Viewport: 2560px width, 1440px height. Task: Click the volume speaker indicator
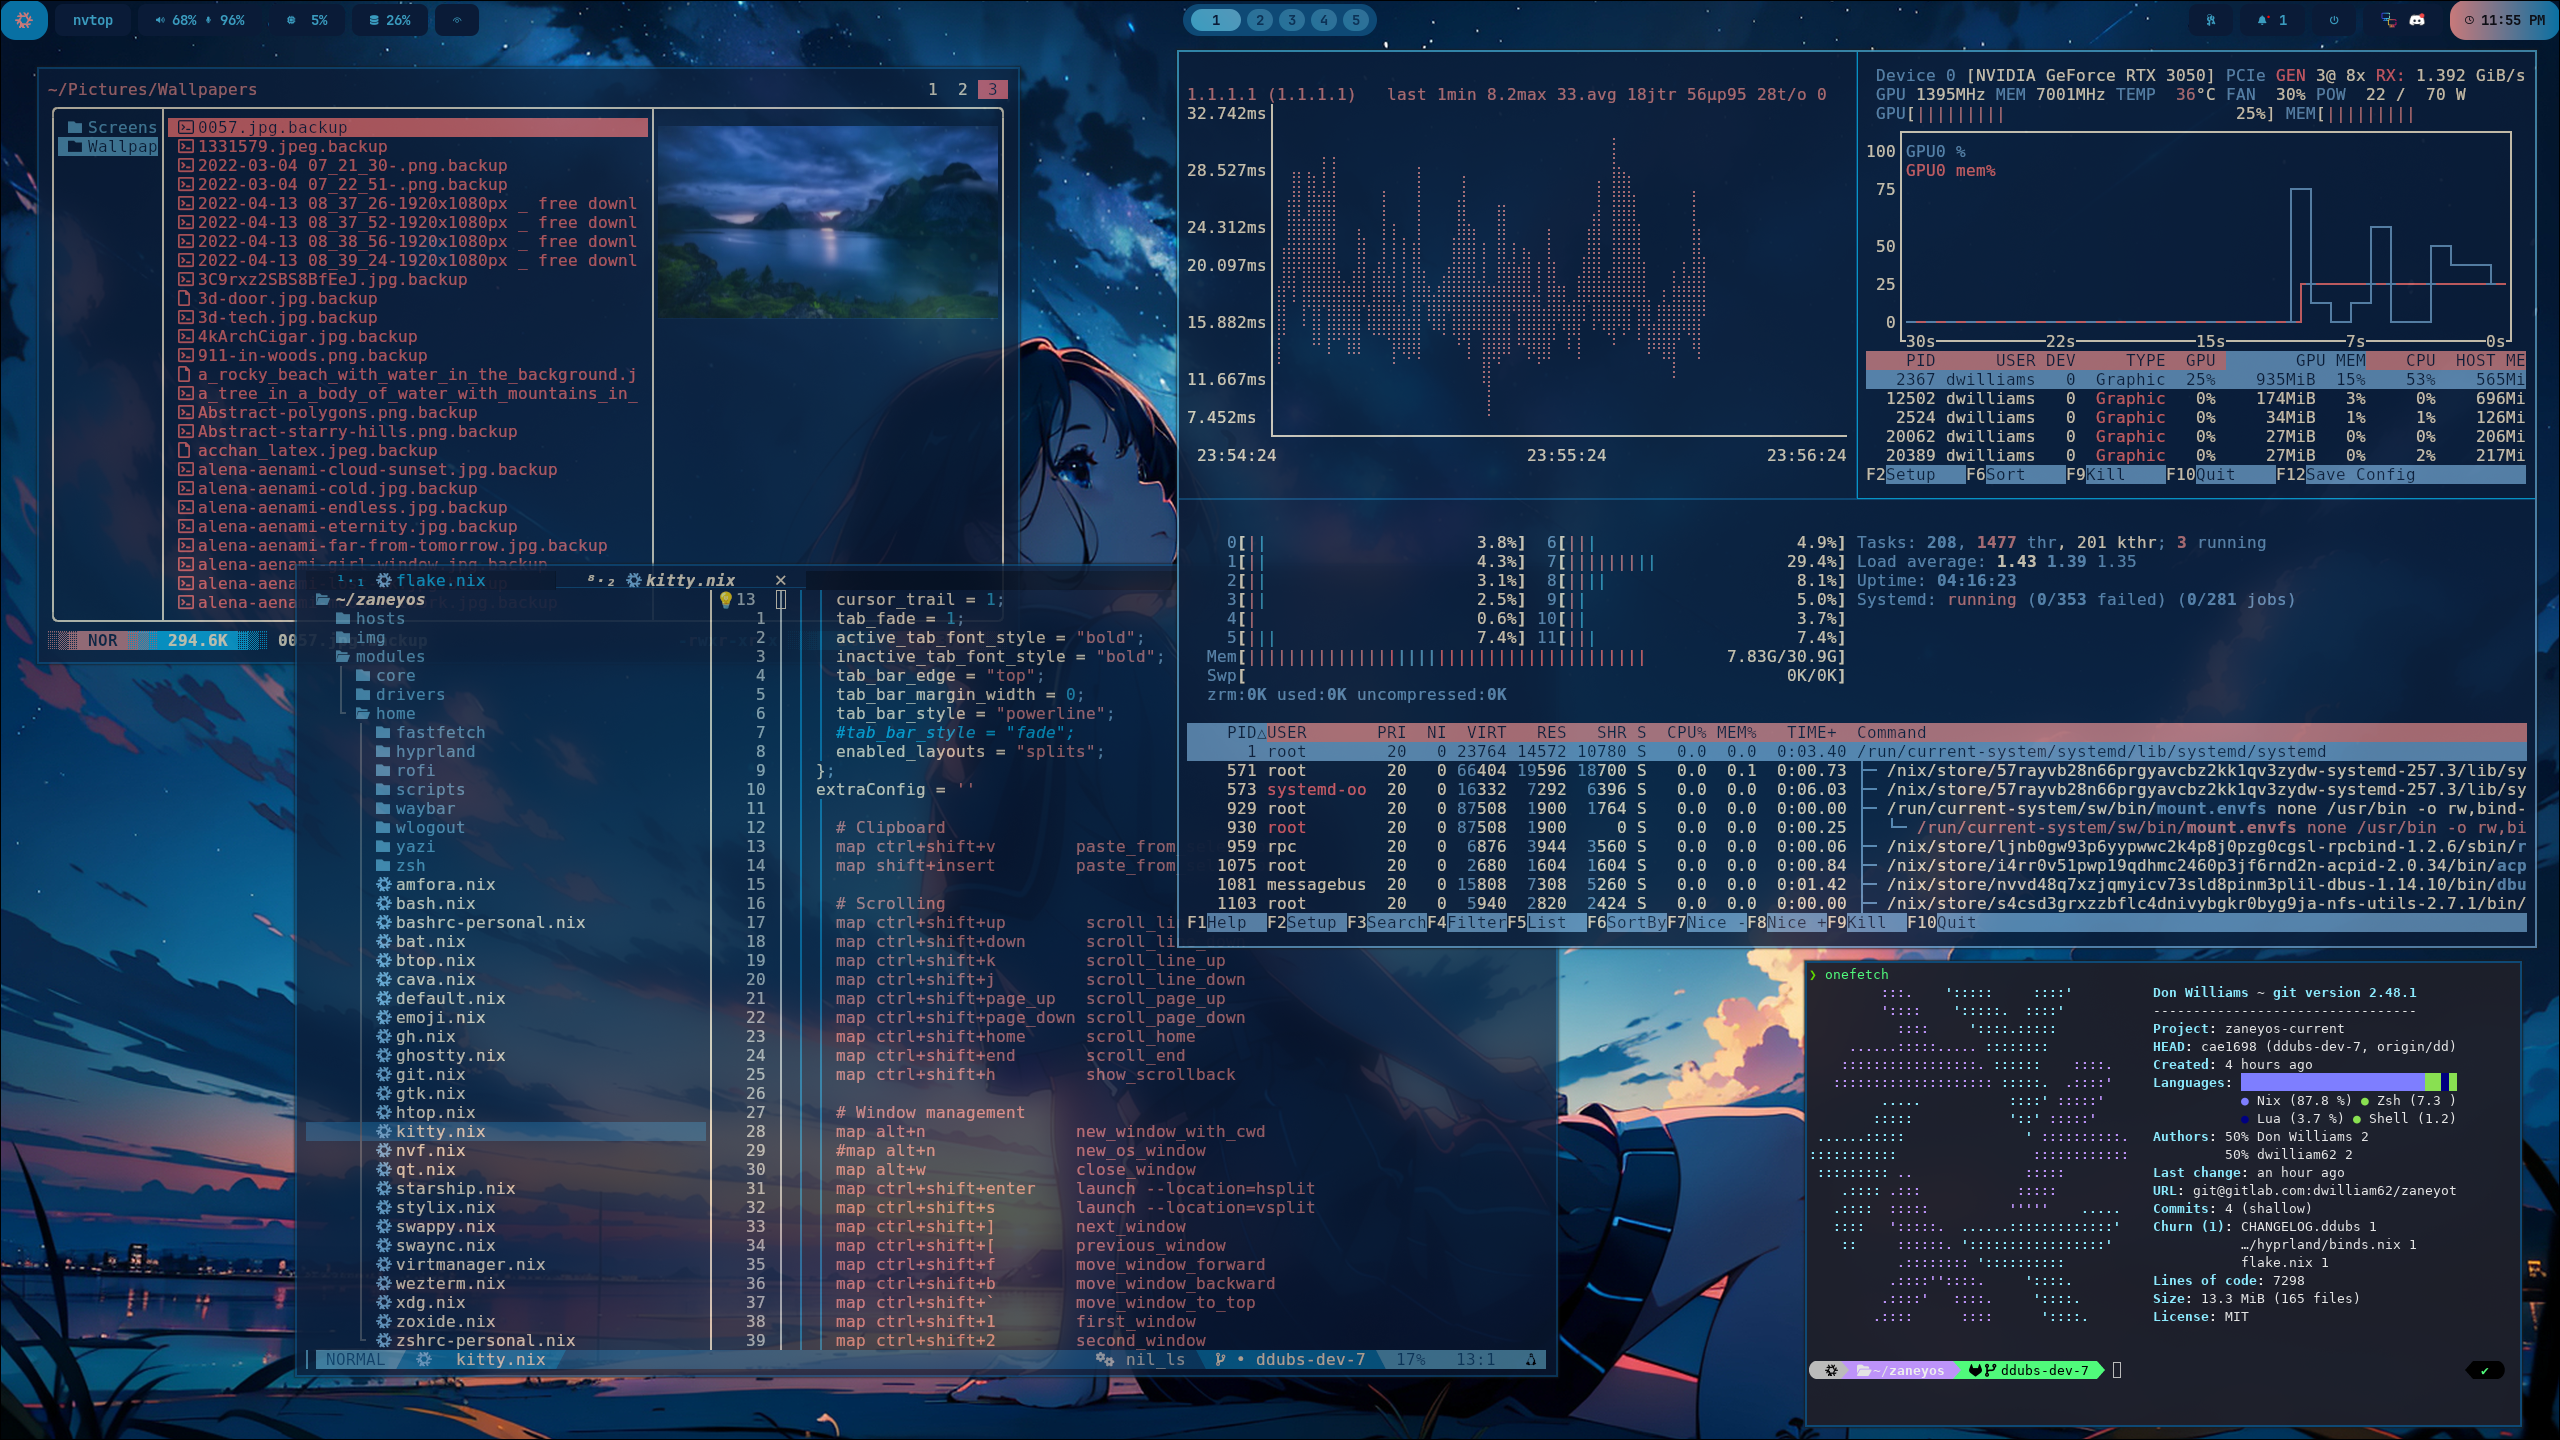[x=160, y=20]
